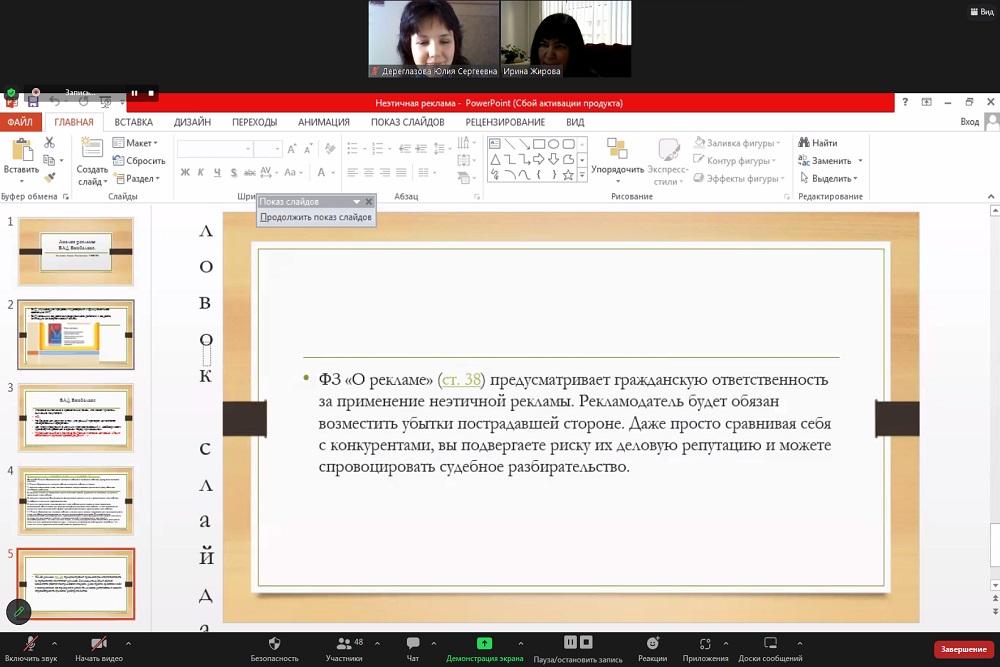Open the Участники participants panel
1000x667 pixels.
coord(343,643)
